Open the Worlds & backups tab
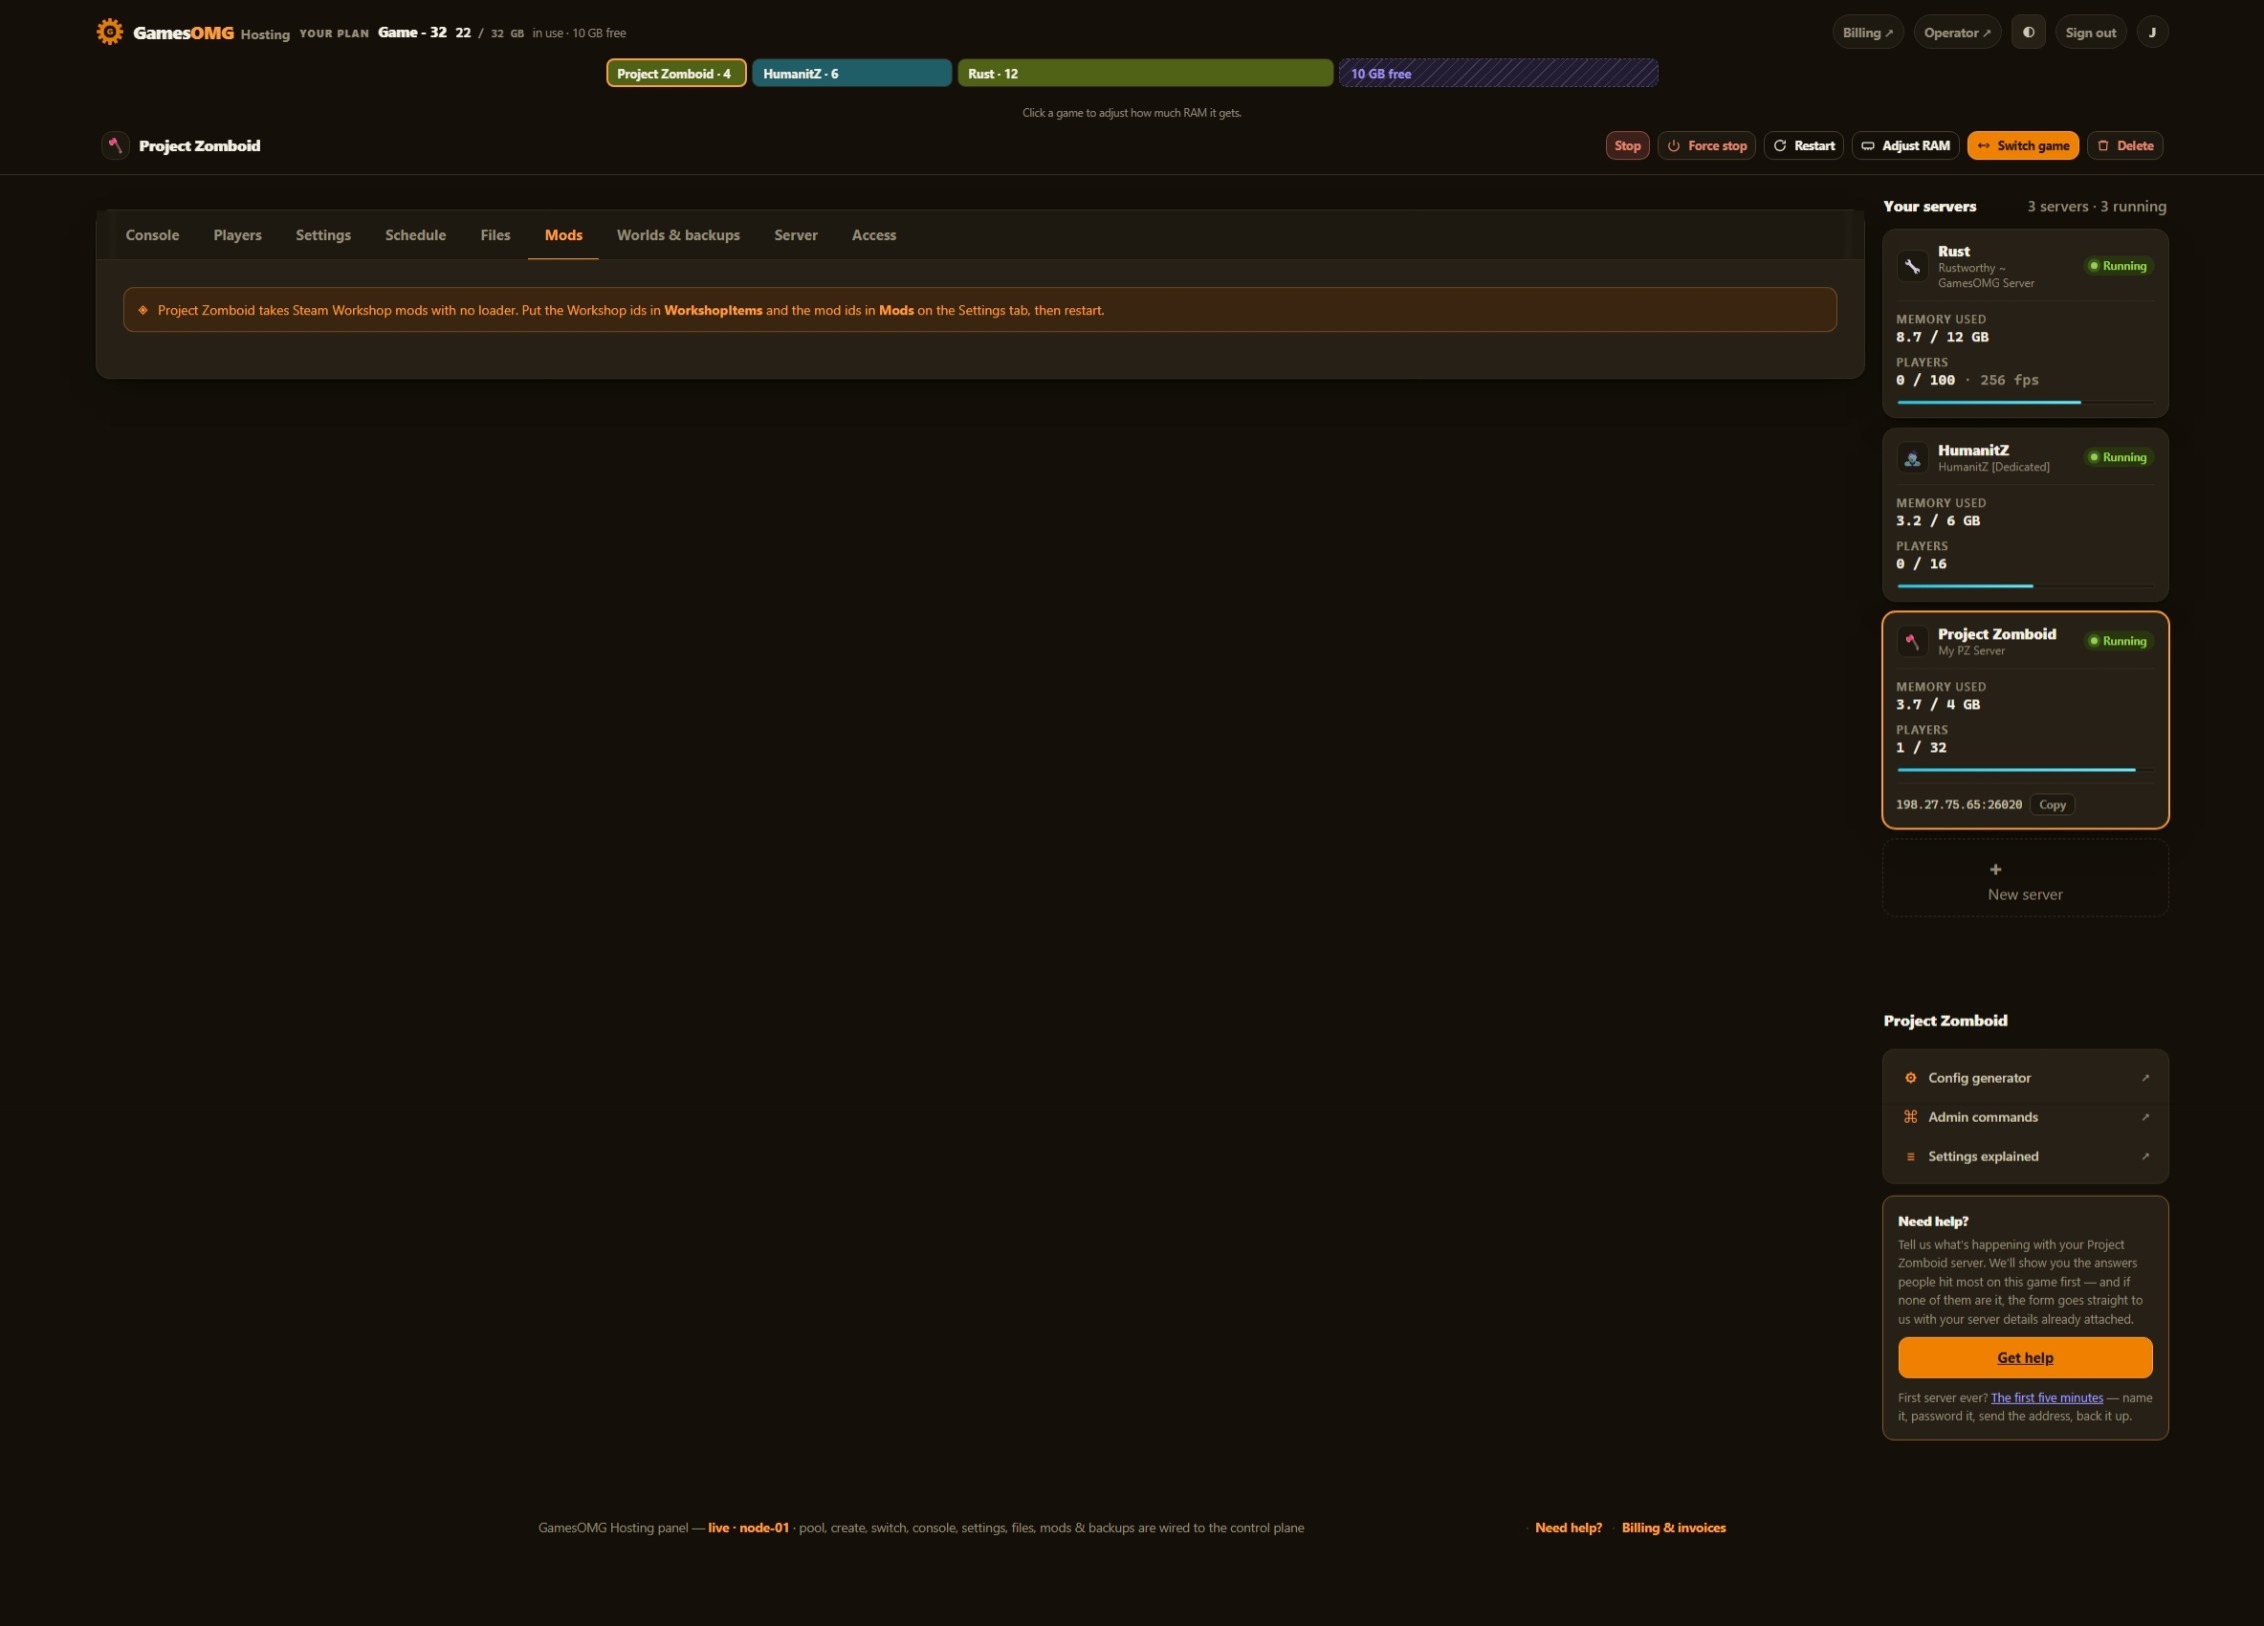 (678, 235)
